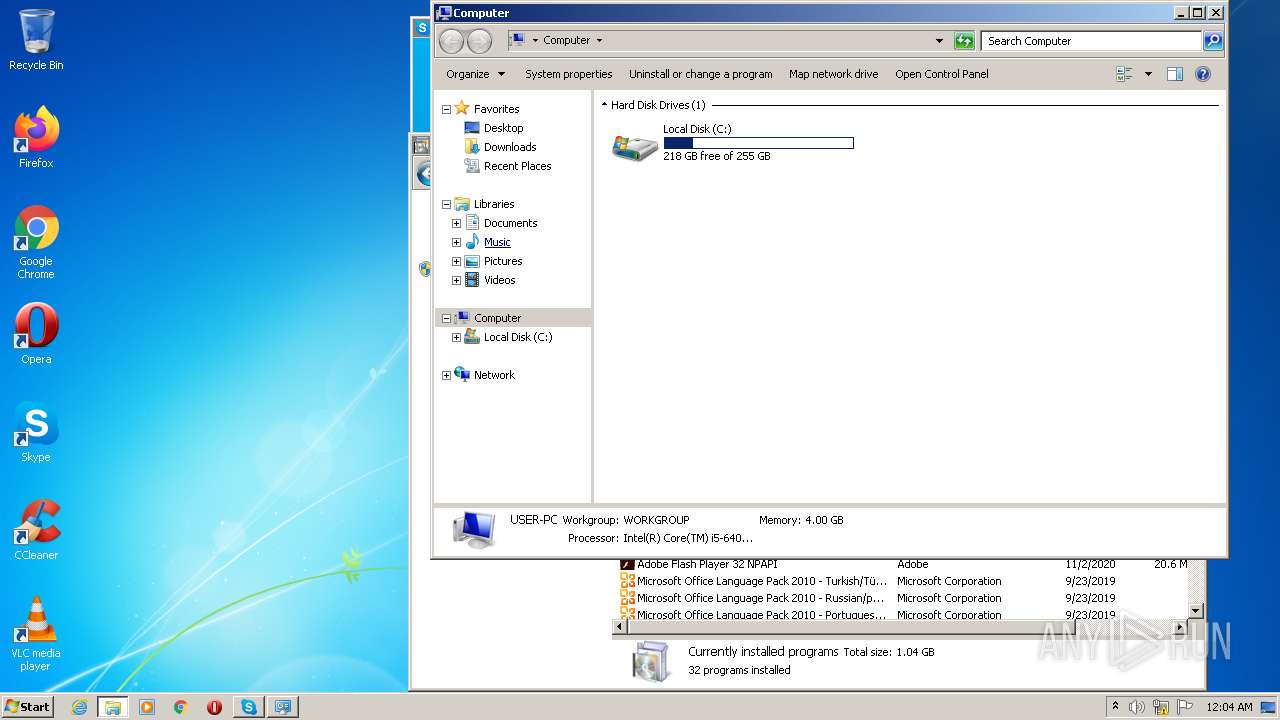This screenshot has height=720, width=1280.
Task: Change your view icon in toolbar
Action: pyautogui.click(x=1125, y=74)
